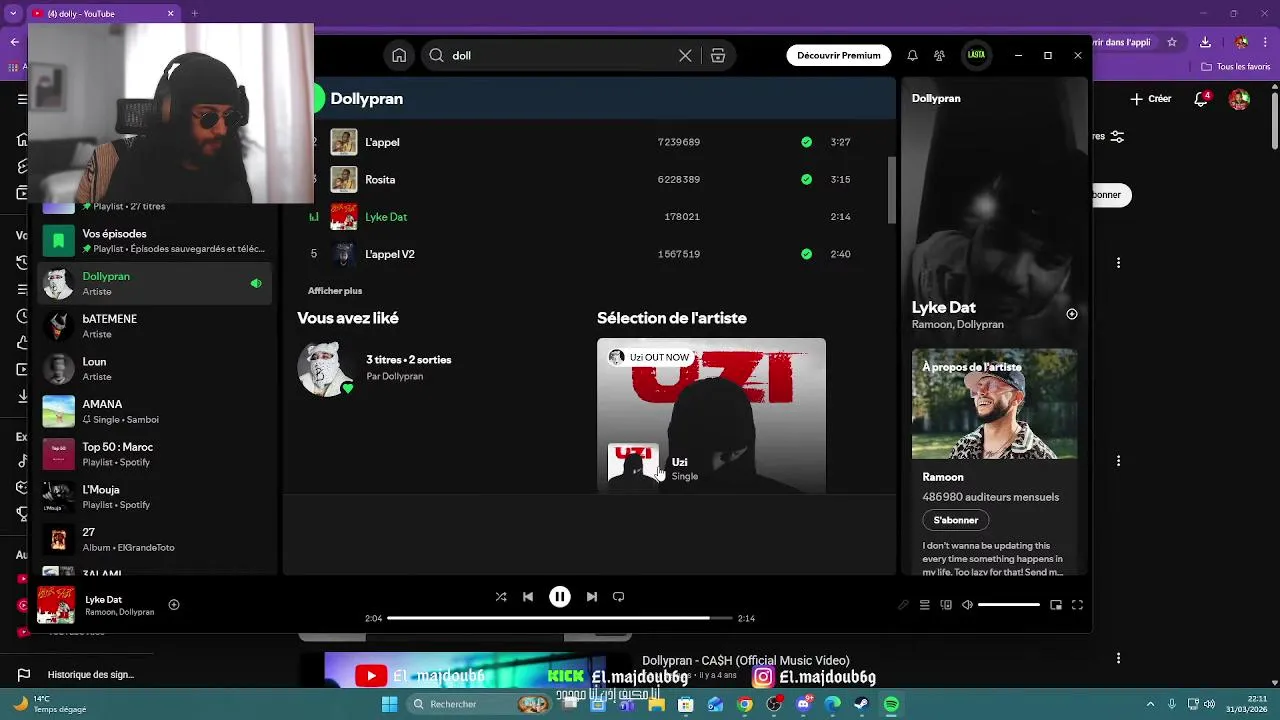Show lyrics using the microphone icon

coord(904,605)
